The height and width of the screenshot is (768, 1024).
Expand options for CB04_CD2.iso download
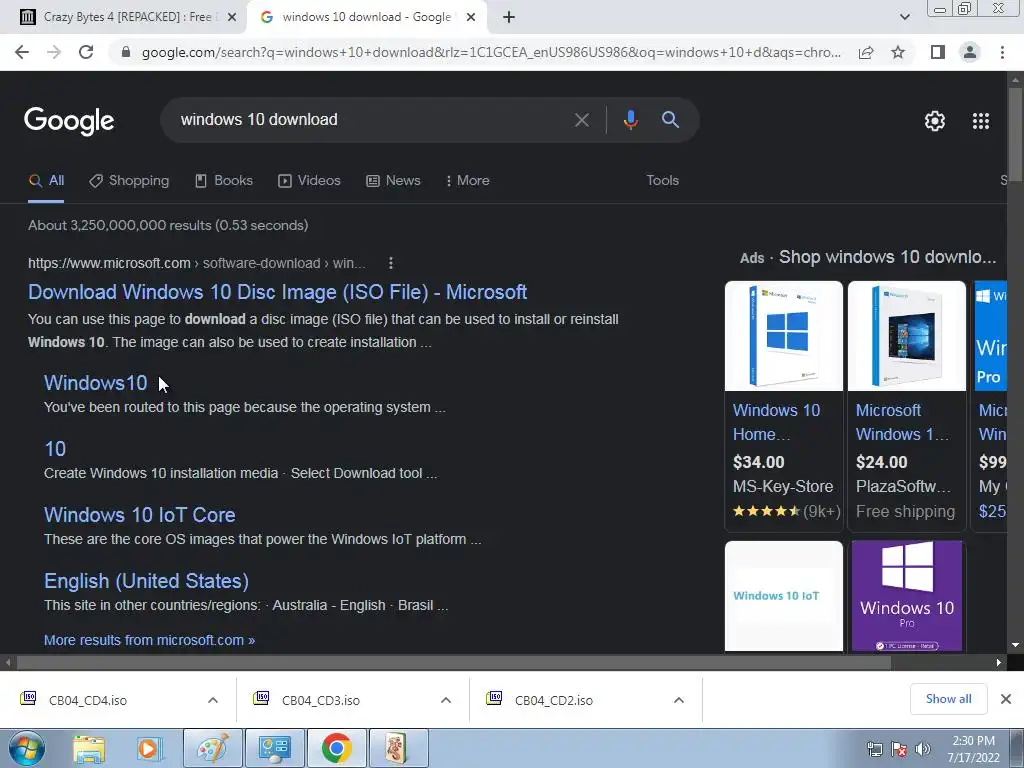[679, 700]
